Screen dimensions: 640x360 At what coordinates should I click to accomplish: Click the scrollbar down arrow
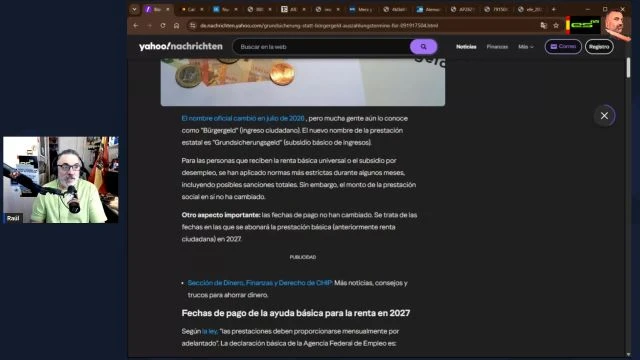pos(628,354)
